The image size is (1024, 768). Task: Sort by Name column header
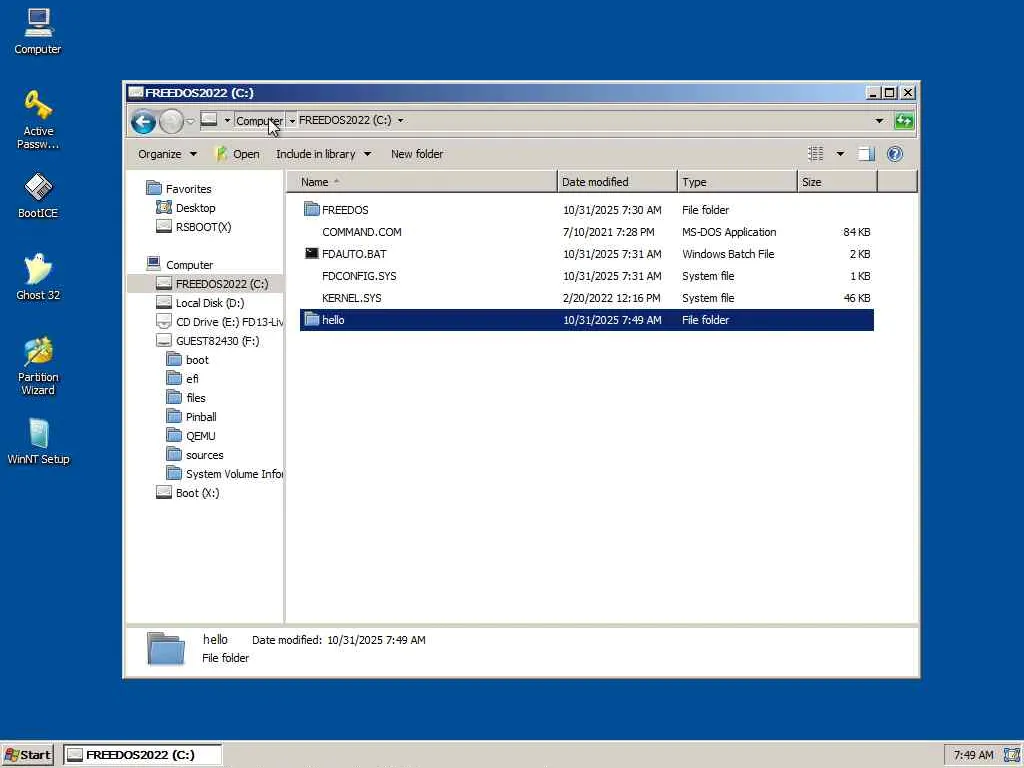coord(422,182)
